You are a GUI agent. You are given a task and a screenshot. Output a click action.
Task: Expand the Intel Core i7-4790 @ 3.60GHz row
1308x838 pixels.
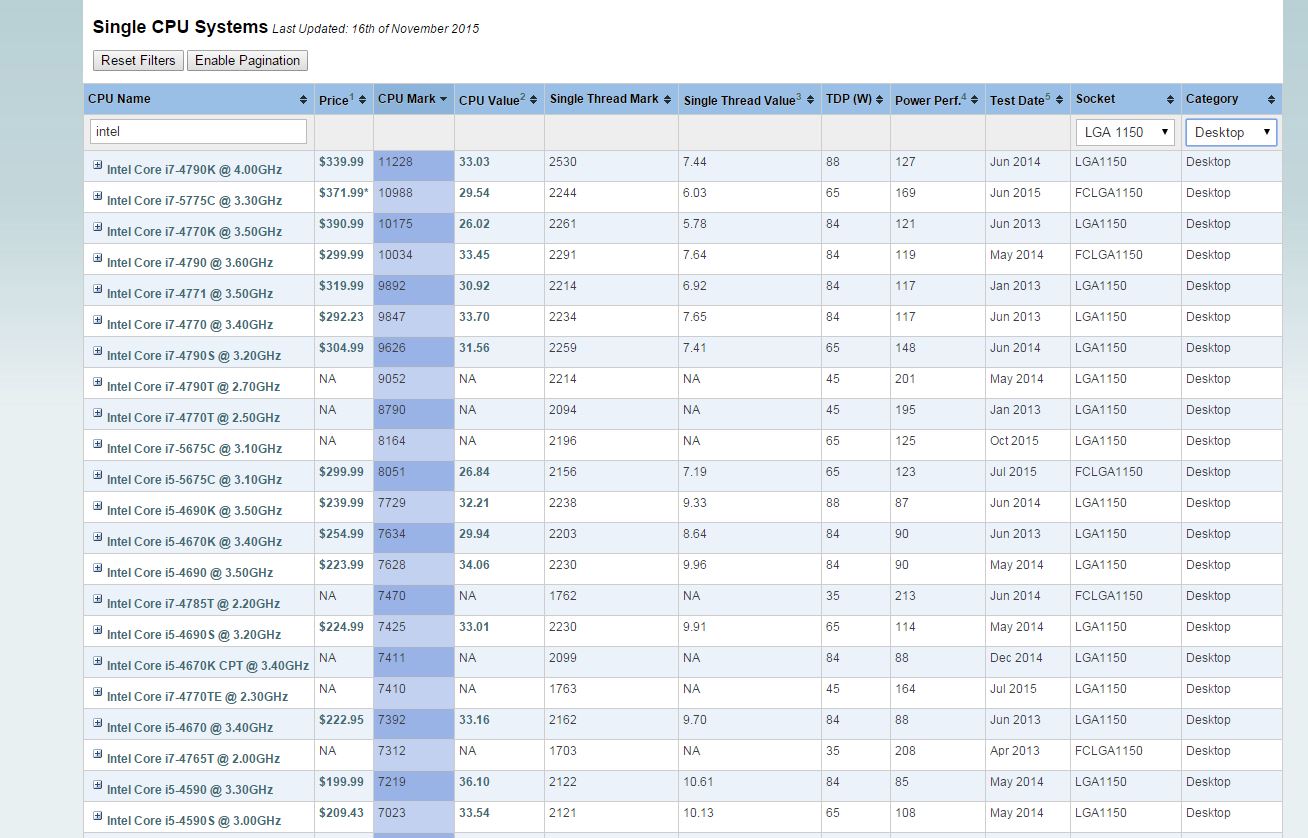tap(98, 258)
